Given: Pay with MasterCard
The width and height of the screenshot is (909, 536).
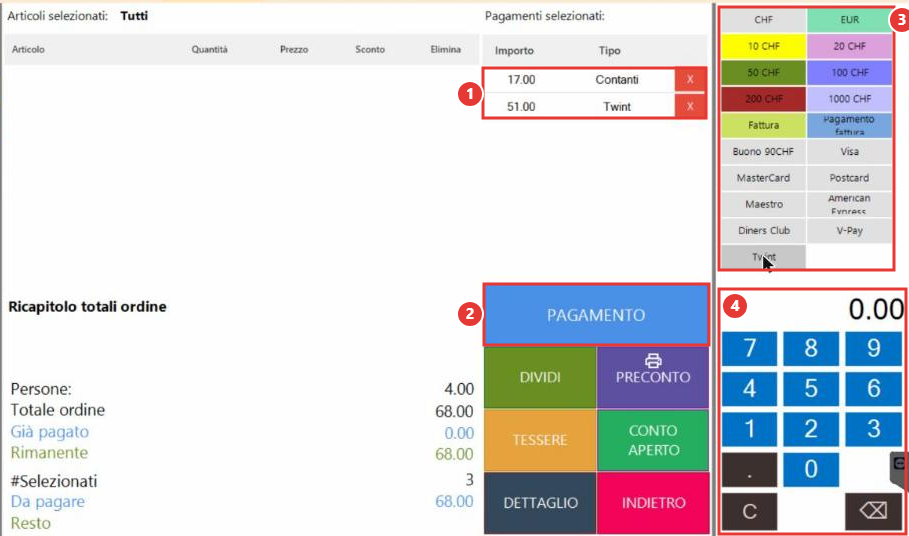Looking at the screenshot, I should pos(763,178).
